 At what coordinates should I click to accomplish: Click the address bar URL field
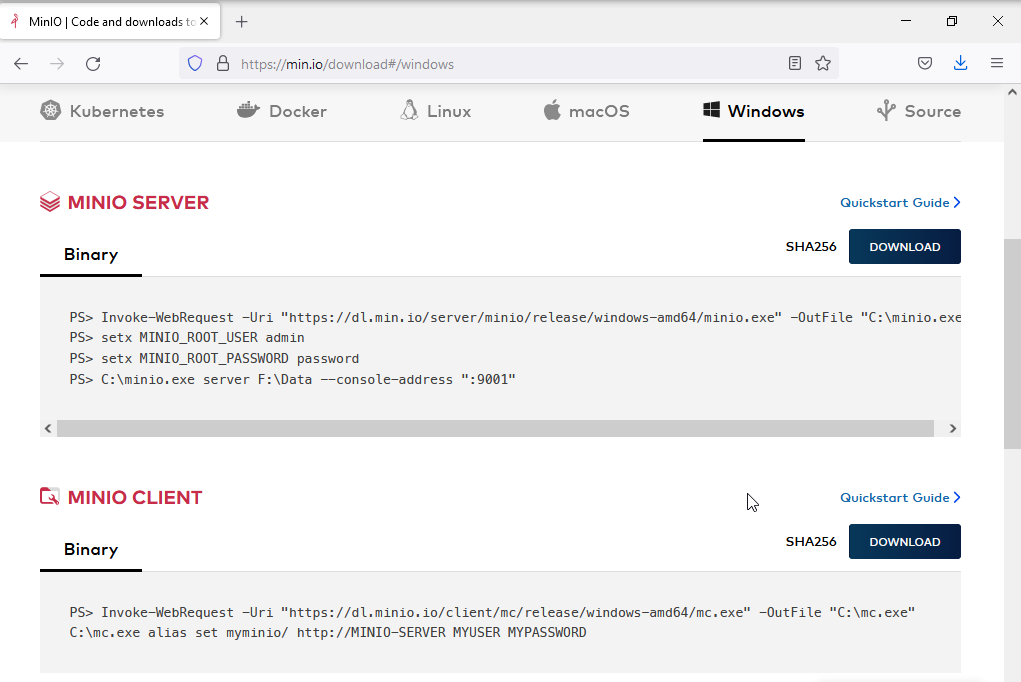pyautogui.click(x=500, y=64)
